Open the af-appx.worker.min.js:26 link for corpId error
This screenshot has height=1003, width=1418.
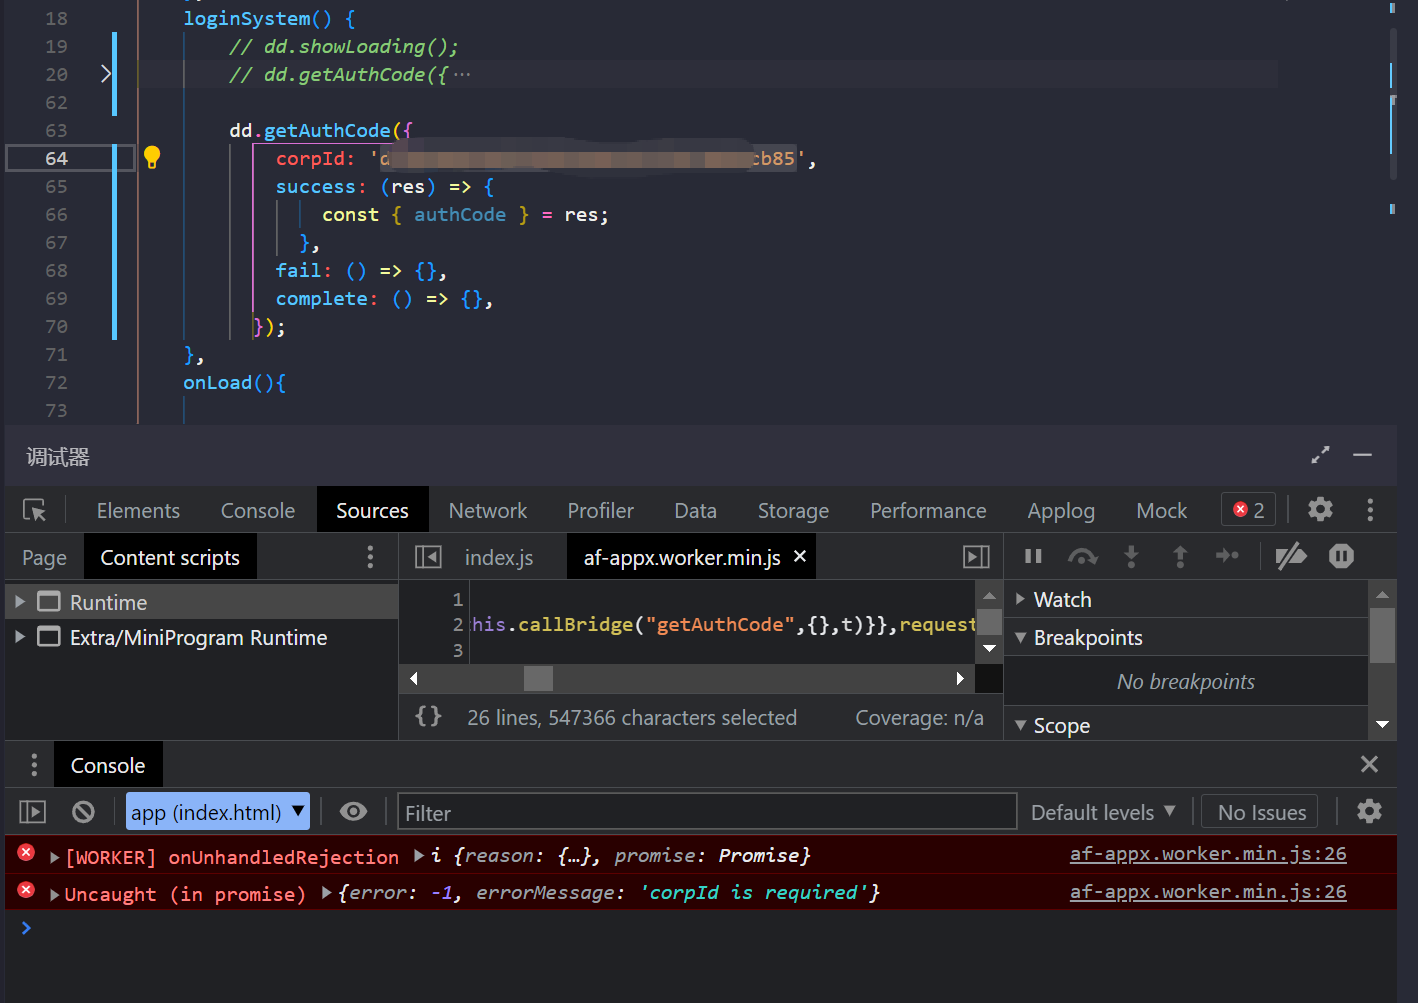tap(1207, 892)
